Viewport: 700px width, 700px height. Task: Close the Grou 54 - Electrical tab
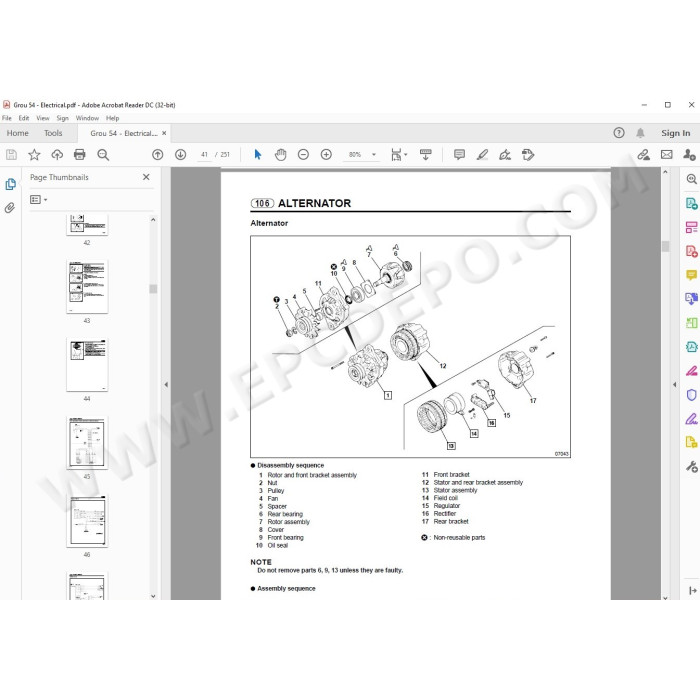164,133
